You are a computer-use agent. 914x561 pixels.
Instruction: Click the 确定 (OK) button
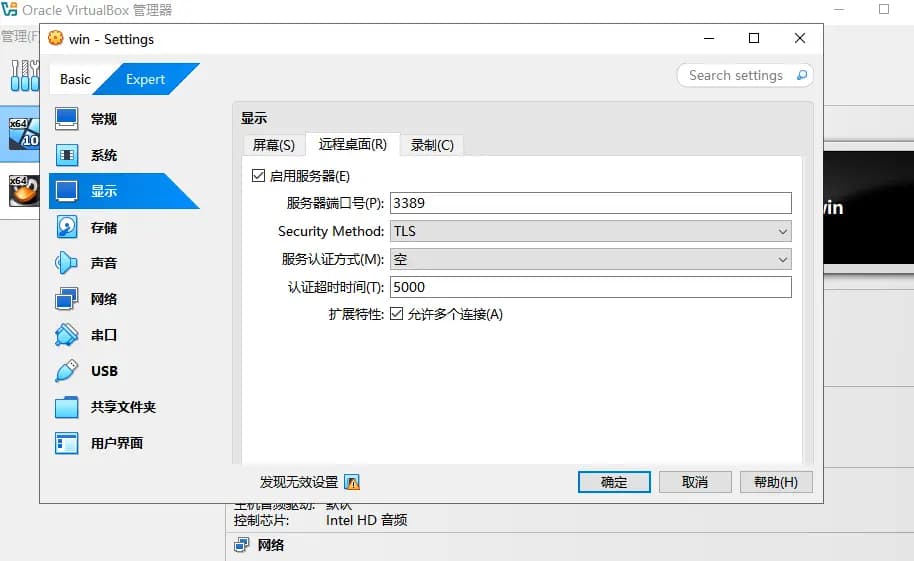click(x=614, y=482)
